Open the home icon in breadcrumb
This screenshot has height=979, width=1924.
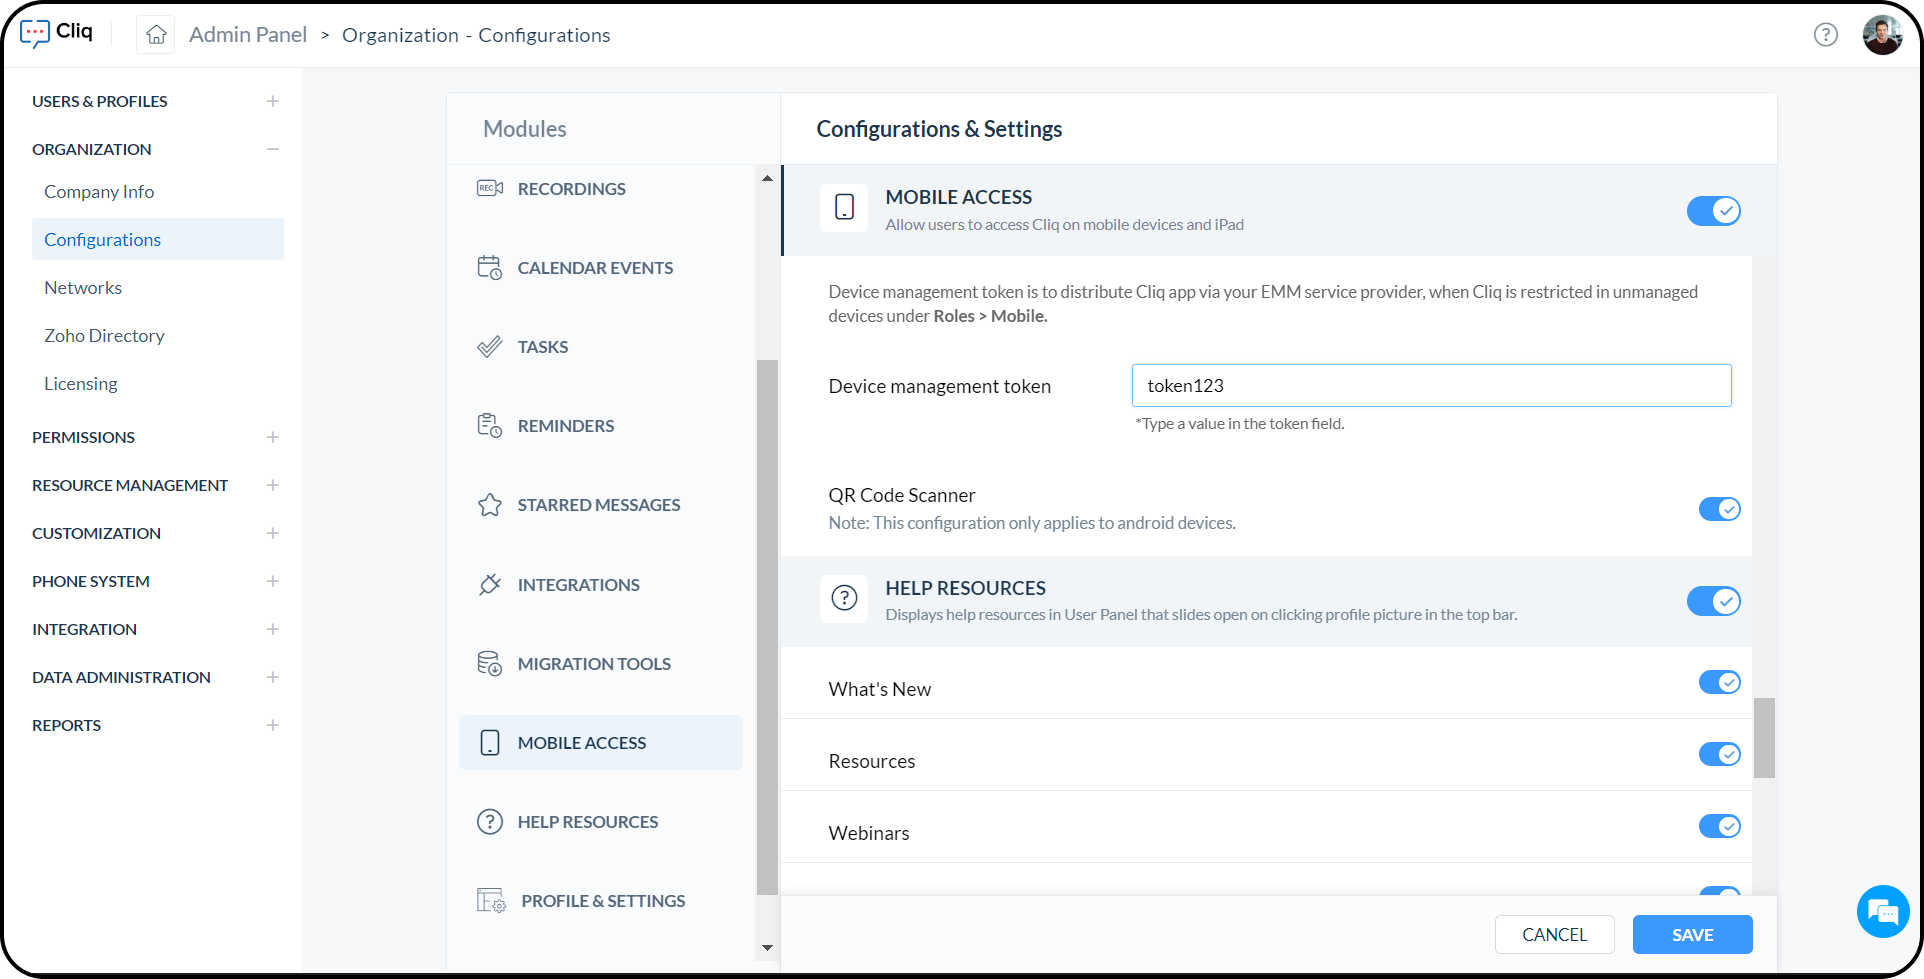coord(156,35)
